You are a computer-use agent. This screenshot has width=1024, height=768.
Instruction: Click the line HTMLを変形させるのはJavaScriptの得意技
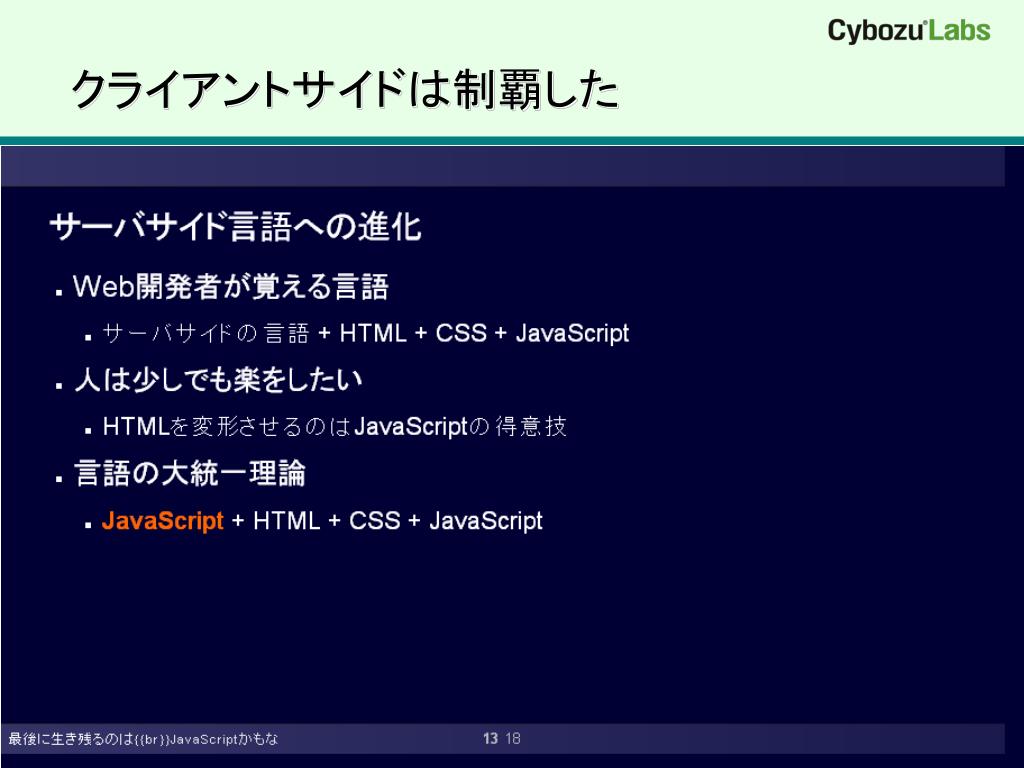(334, 426)
